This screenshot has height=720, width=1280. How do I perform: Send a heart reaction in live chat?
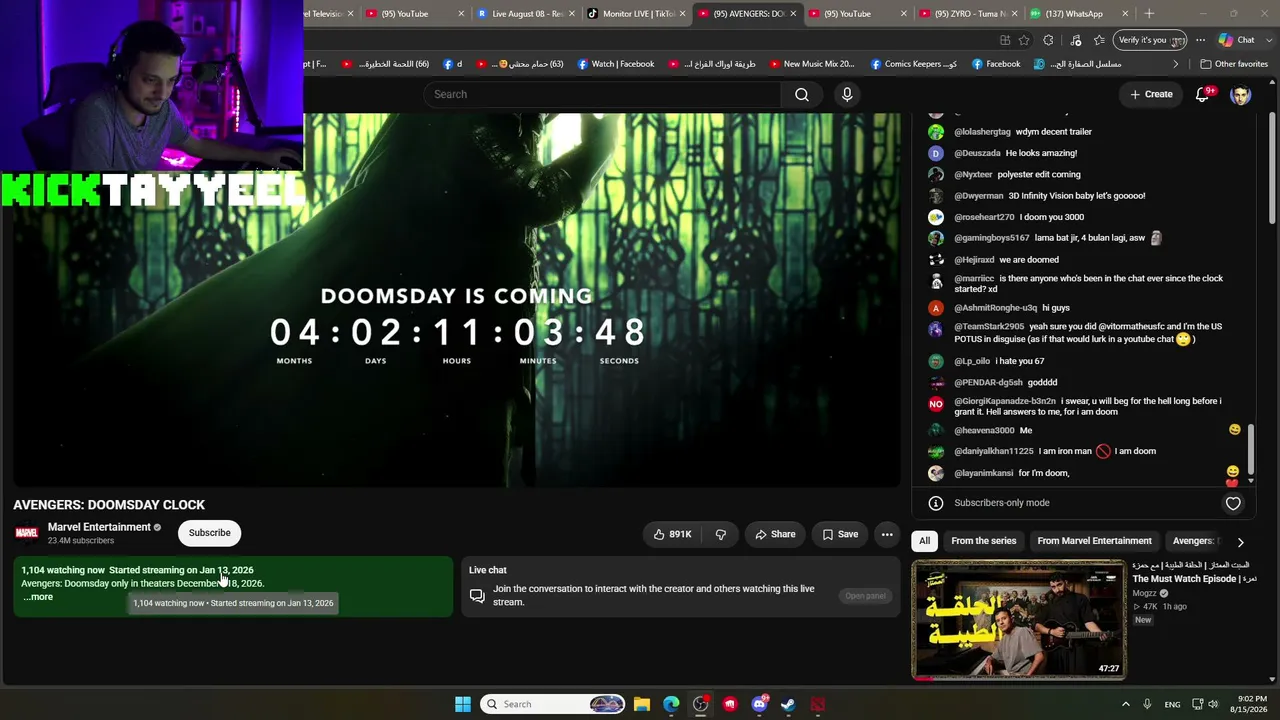1233,504
